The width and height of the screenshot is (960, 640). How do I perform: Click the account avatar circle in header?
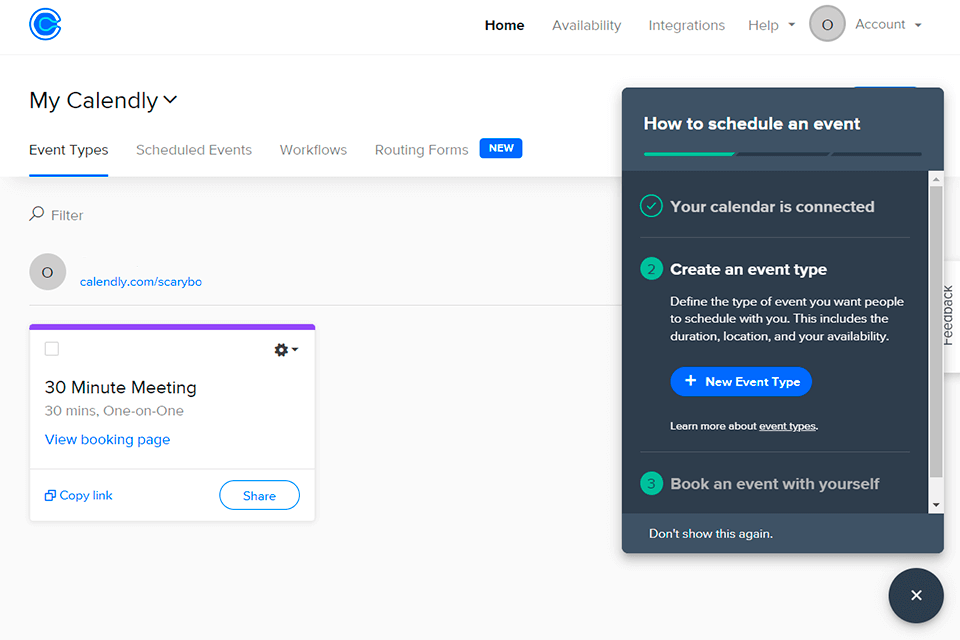(x=827, y=25)
